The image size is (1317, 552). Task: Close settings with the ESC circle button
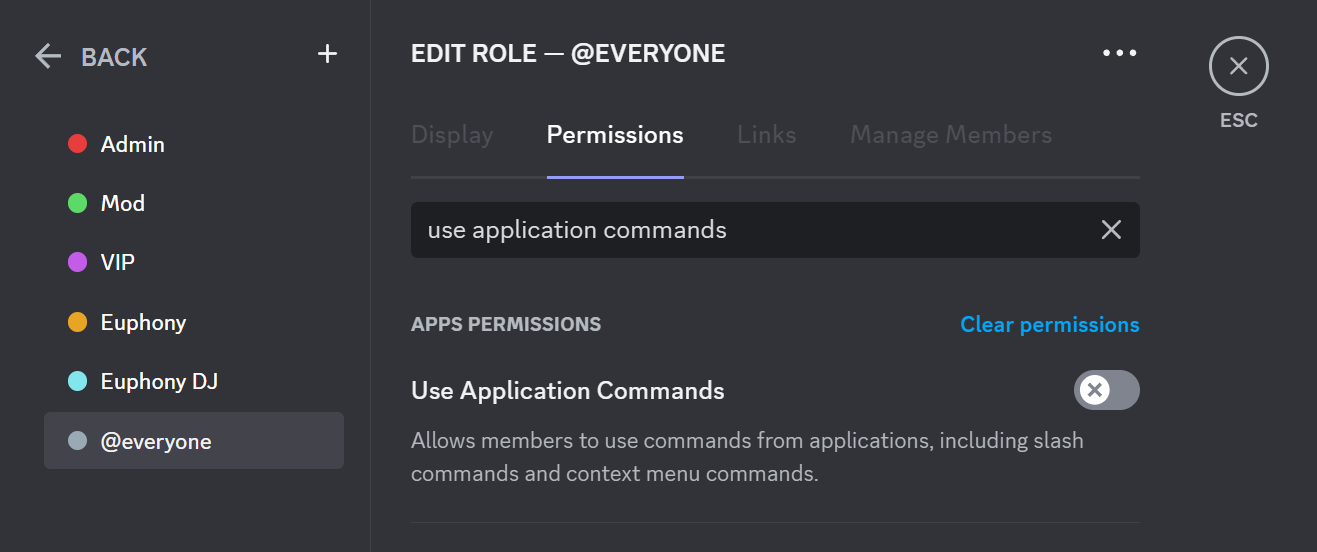tap(1238, 67)
